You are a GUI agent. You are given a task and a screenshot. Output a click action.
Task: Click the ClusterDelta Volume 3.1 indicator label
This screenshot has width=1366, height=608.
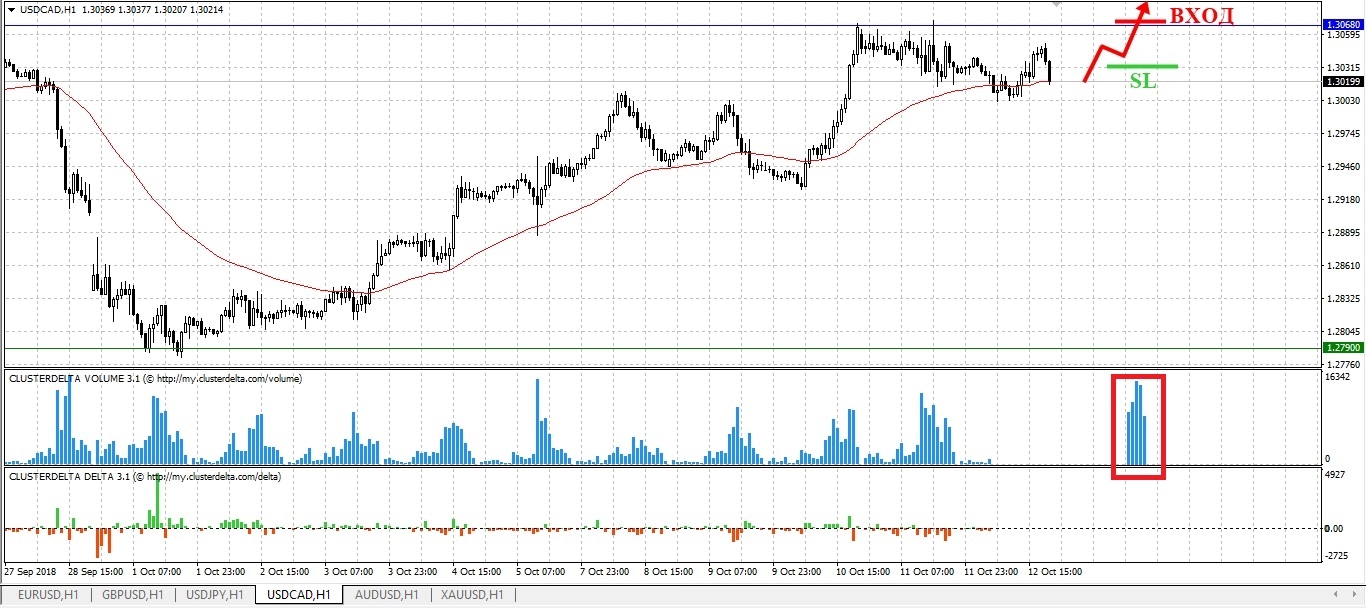[x=155, y=379]
